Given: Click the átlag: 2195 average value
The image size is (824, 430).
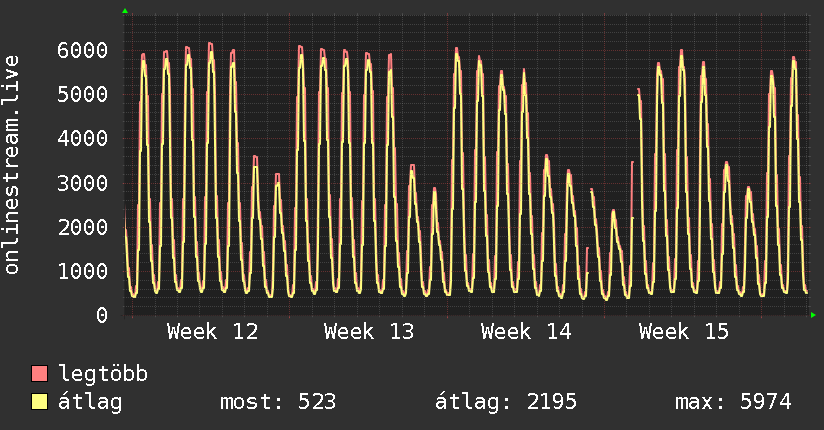Looking at the screenshot, I should (506, 402).
